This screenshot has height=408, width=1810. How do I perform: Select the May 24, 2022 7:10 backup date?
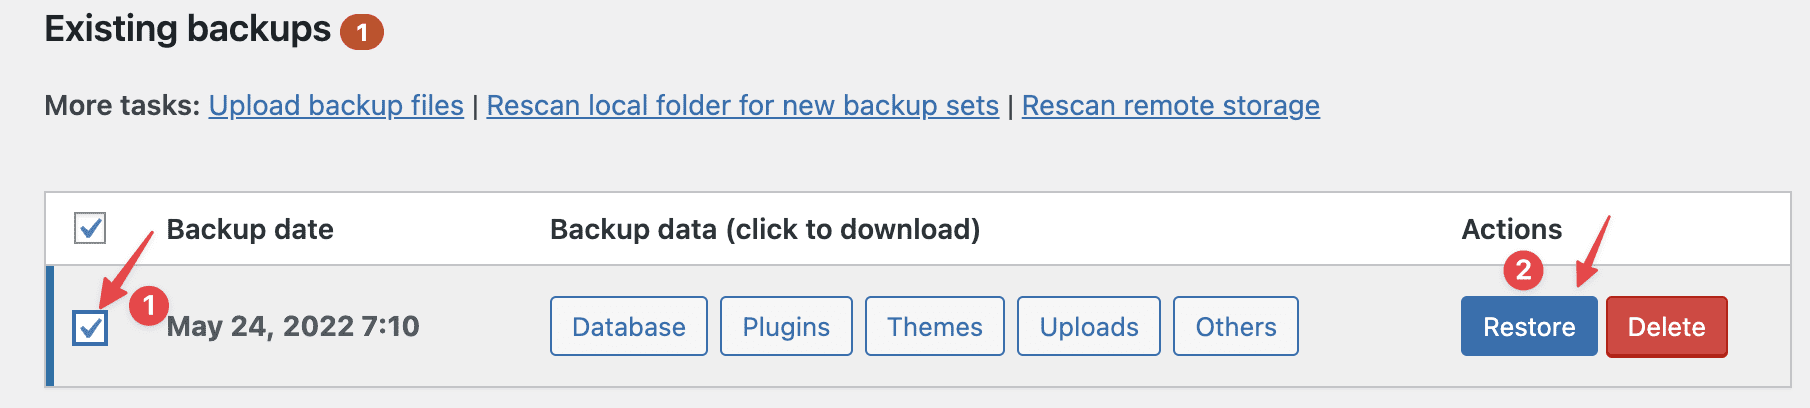pyautogui.click(x=293, y=326)
